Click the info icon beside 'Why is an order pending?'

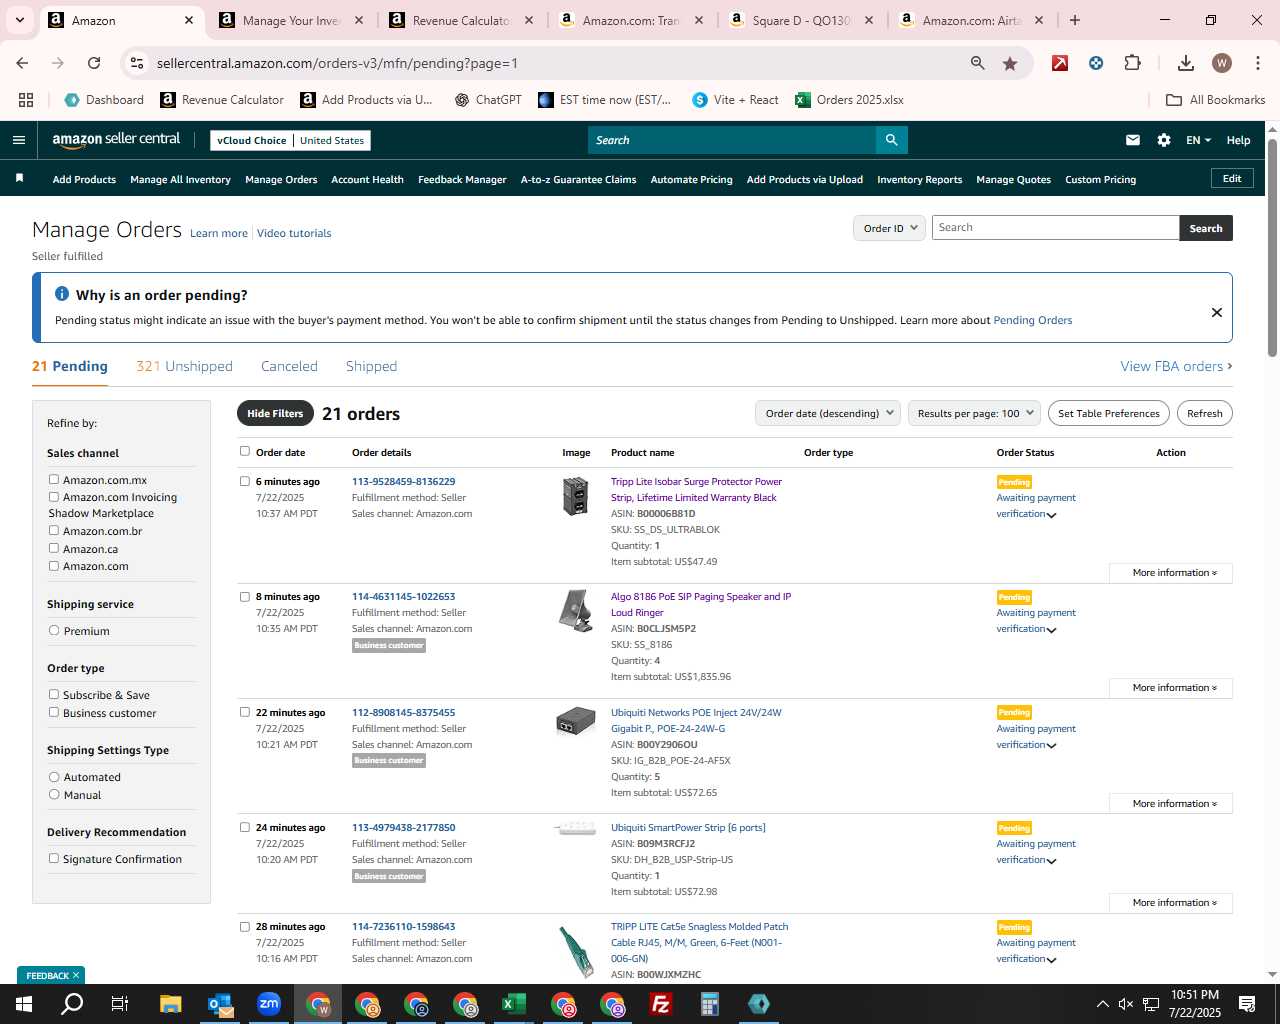click(x=62, y=294)
